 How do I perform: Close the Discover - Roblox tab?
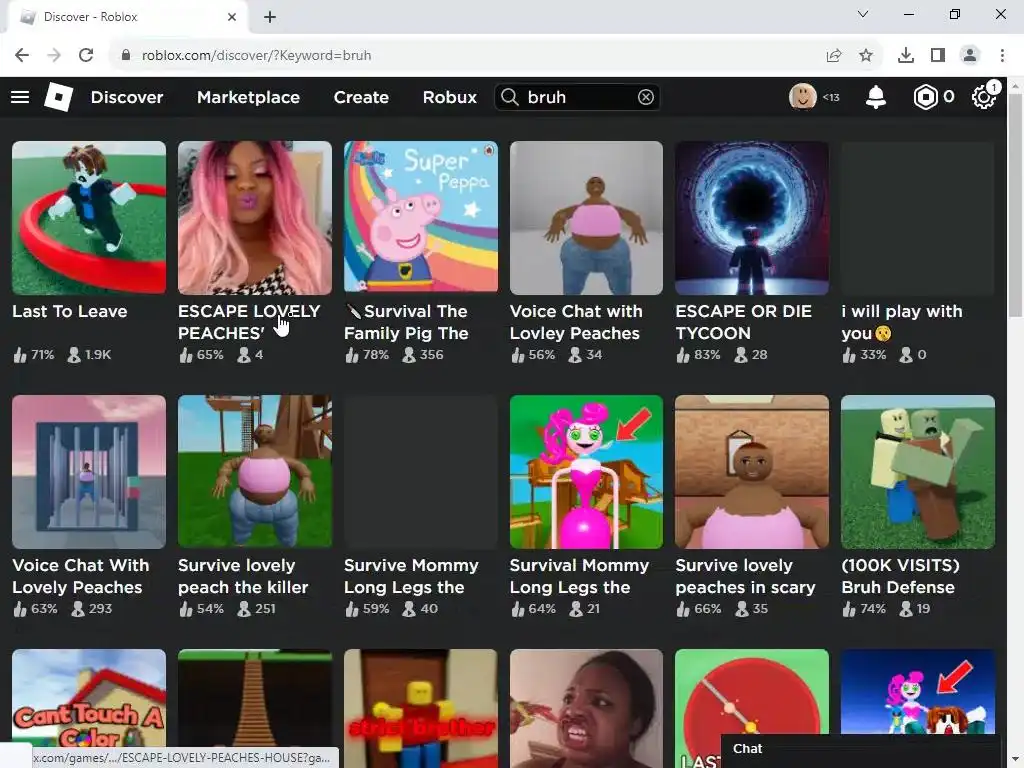pos(232,17)
